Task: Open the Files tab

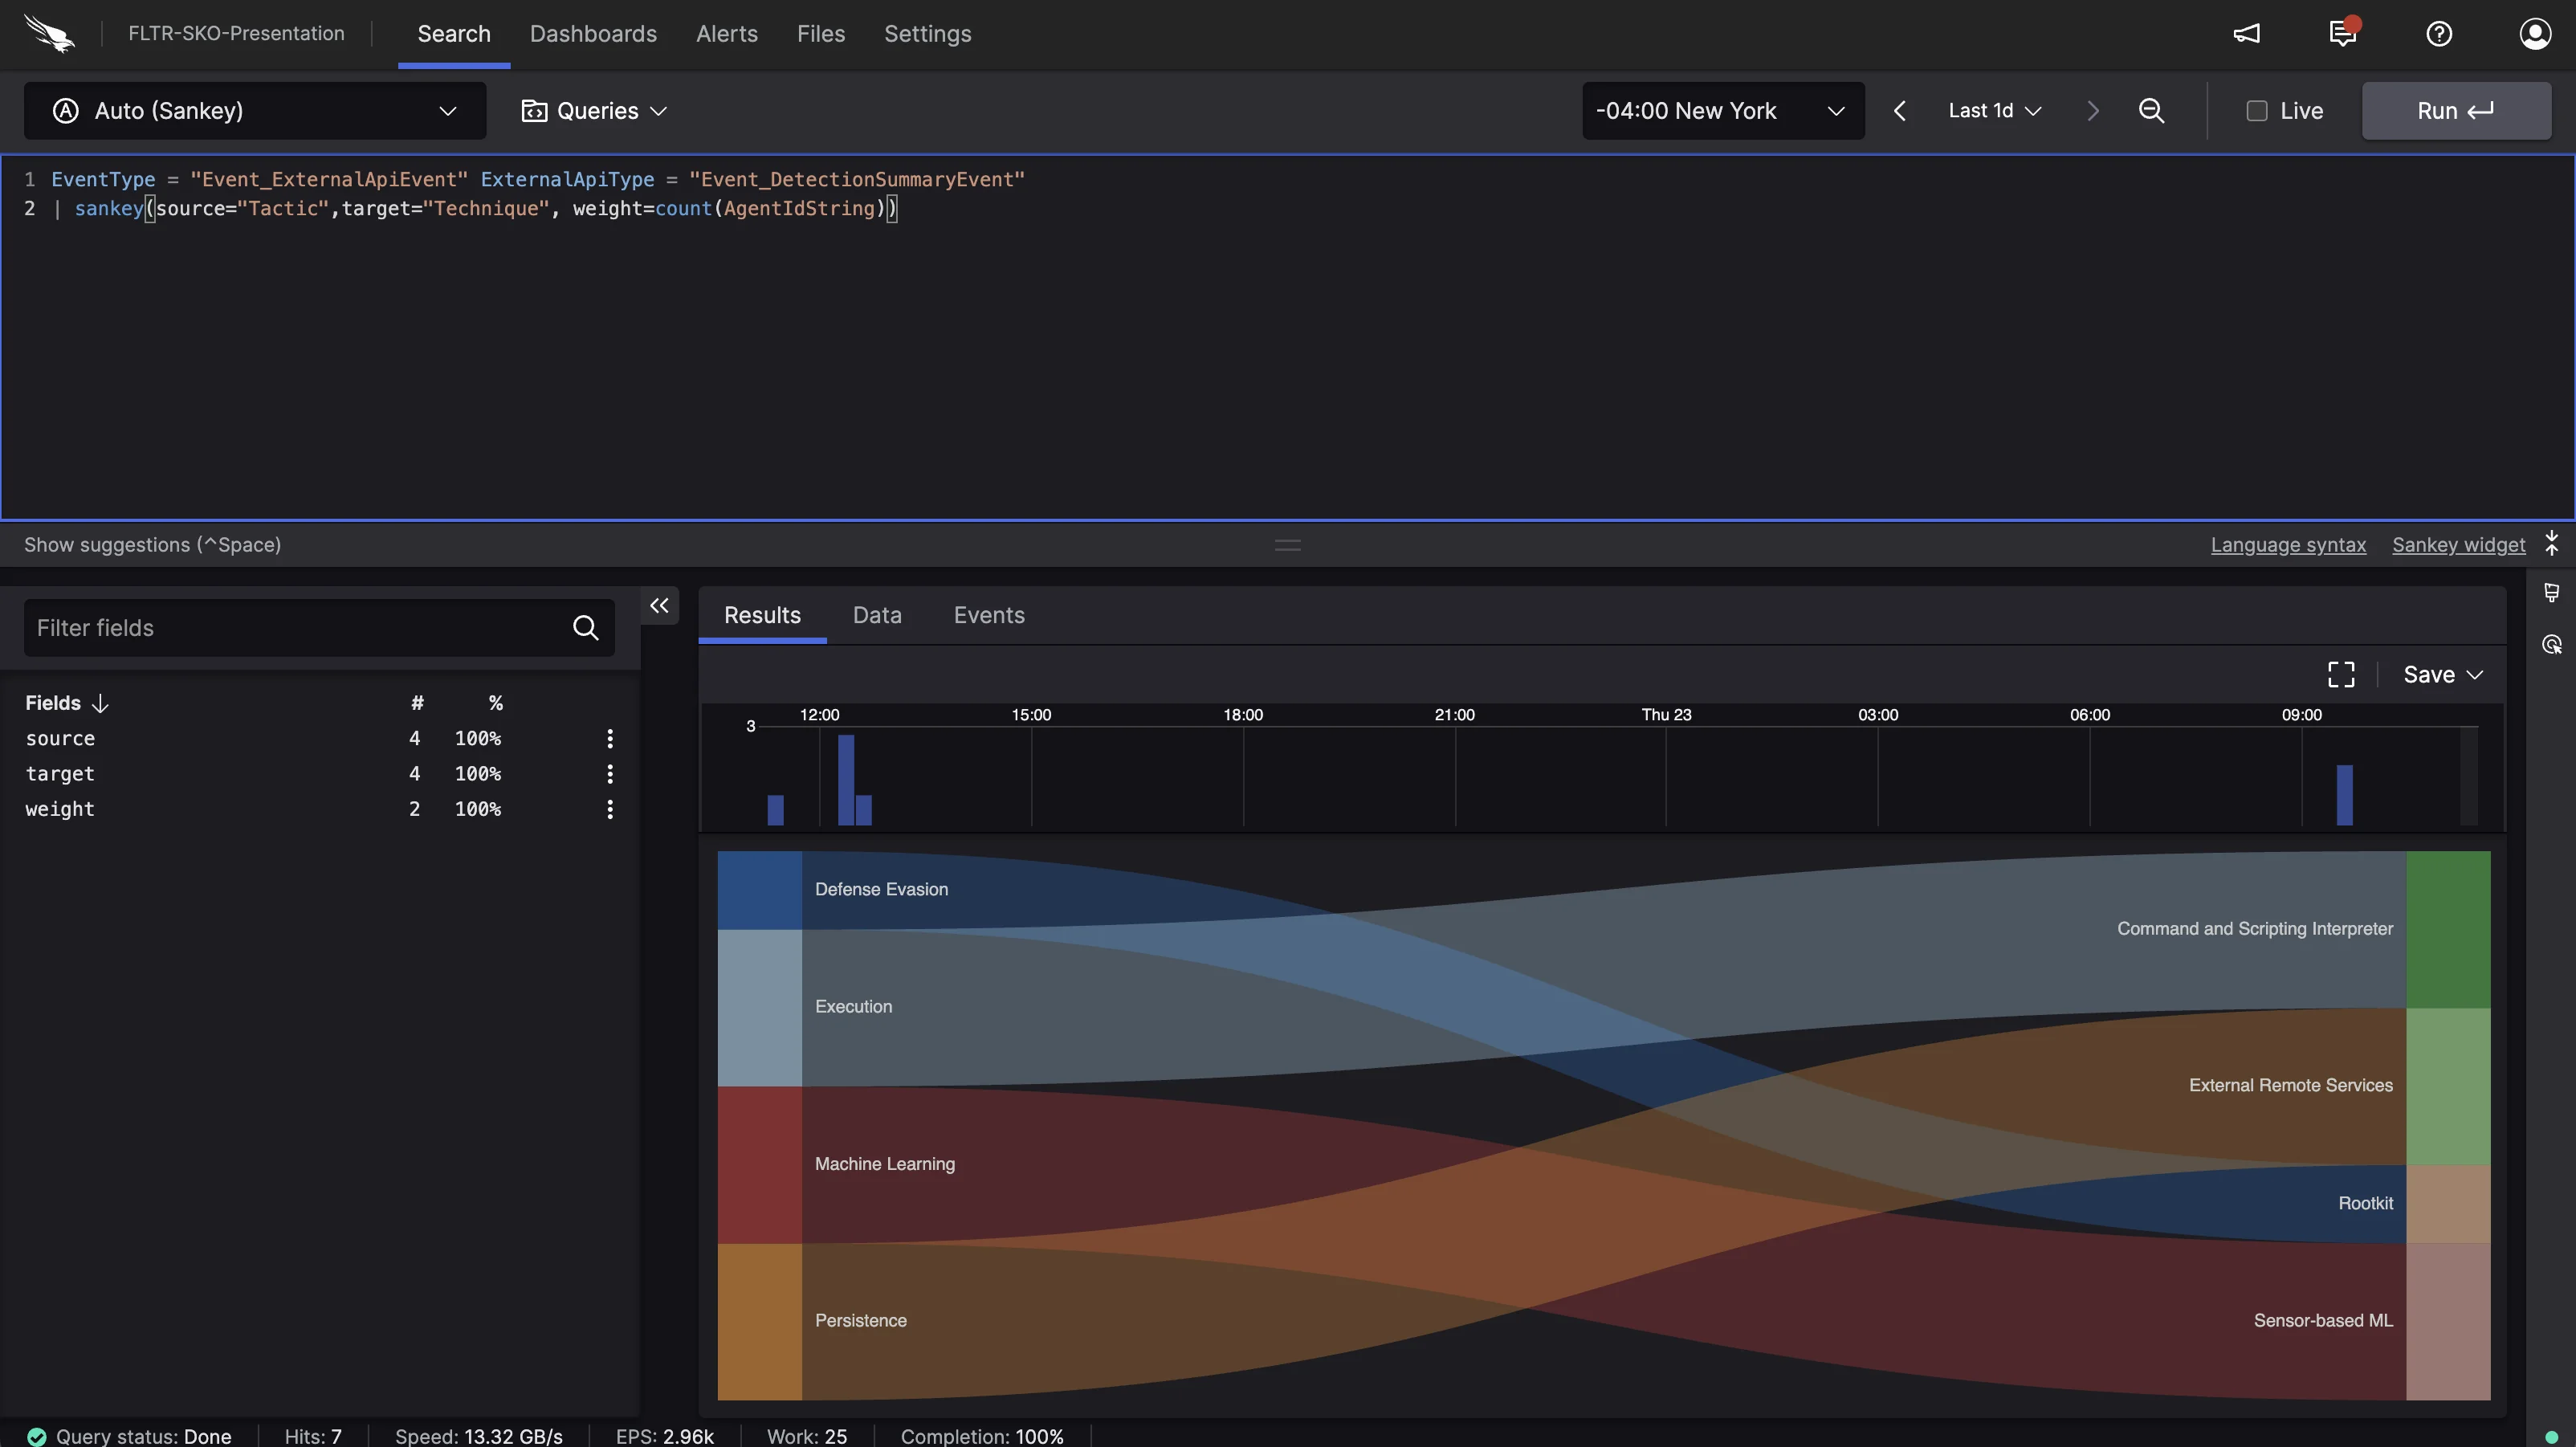Action: point(821,34)
